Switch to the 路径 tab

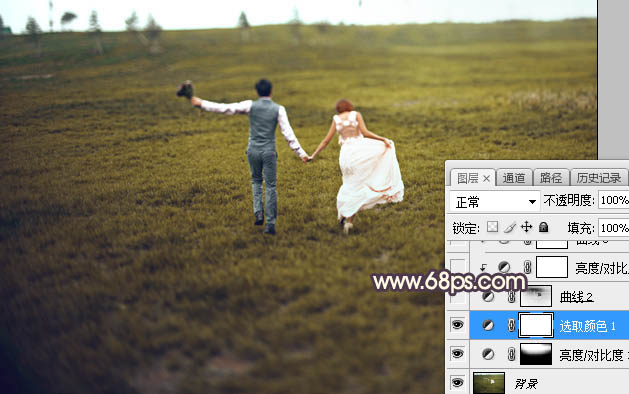pyautogui.click(x=551, y=178)
